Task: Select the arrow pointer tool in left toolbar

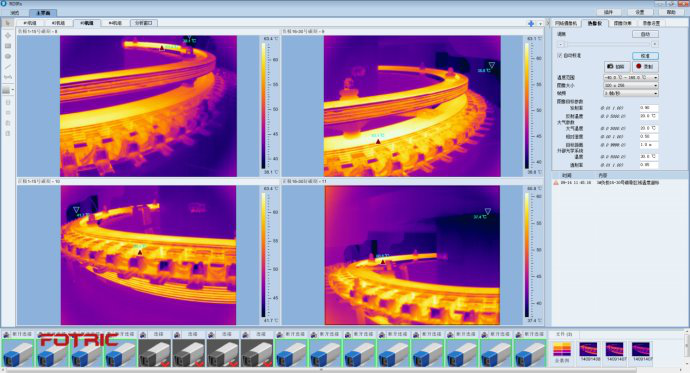Action: [7, 23]
